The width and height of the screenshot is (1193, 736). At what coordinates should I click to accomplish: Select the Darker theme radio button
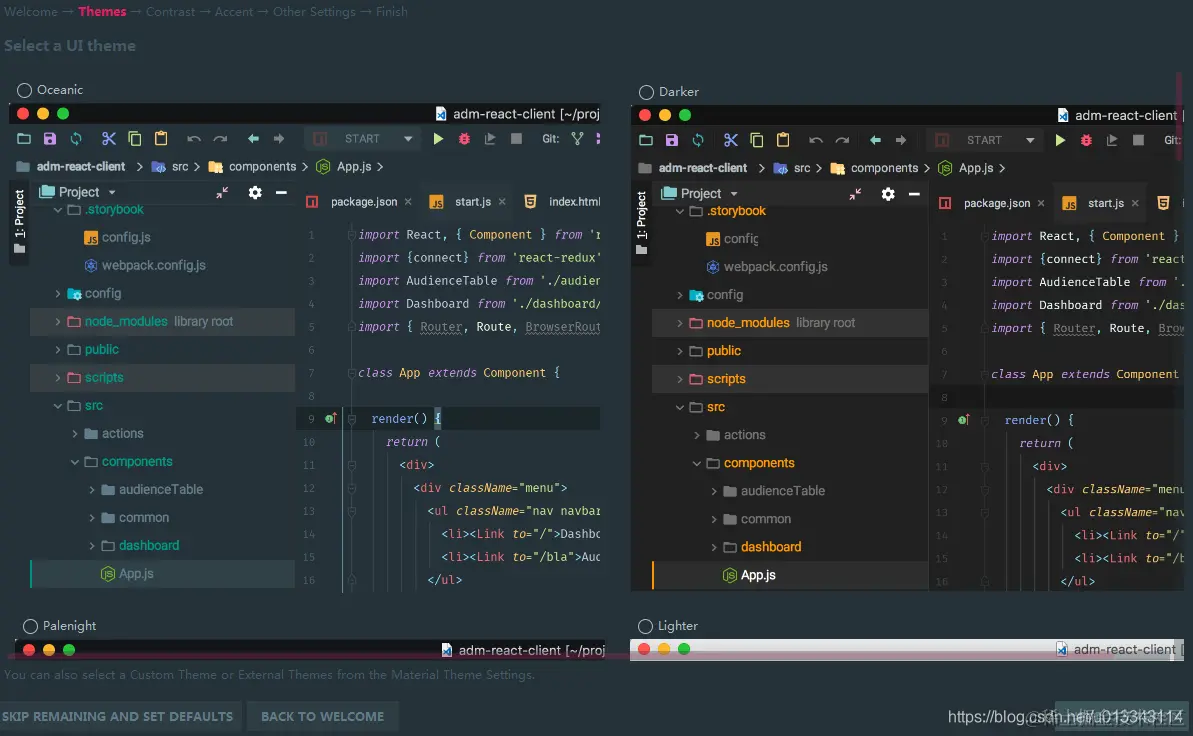click(x=646, y=92)
